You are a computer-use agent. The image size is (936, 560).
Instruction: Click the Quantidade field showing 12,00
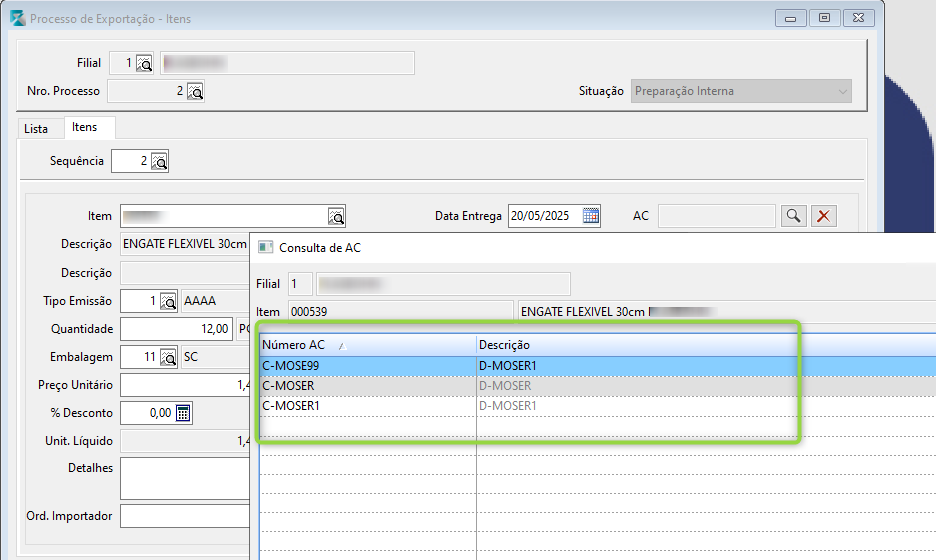click(x=176, y=329)
